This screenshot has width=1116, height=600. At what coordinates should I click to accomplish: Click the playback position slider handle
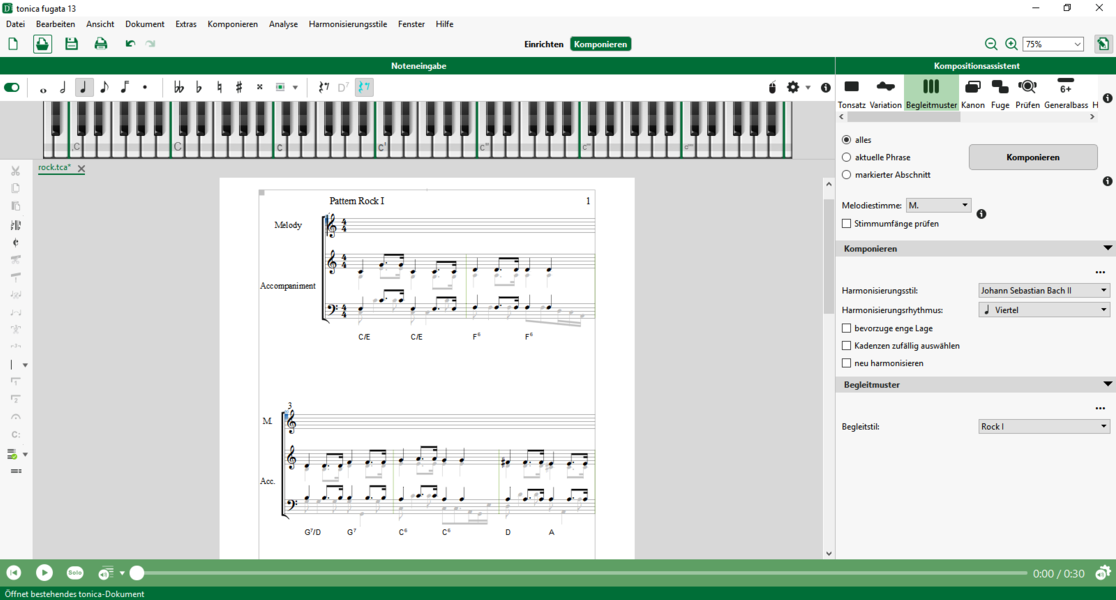point(137,573)
